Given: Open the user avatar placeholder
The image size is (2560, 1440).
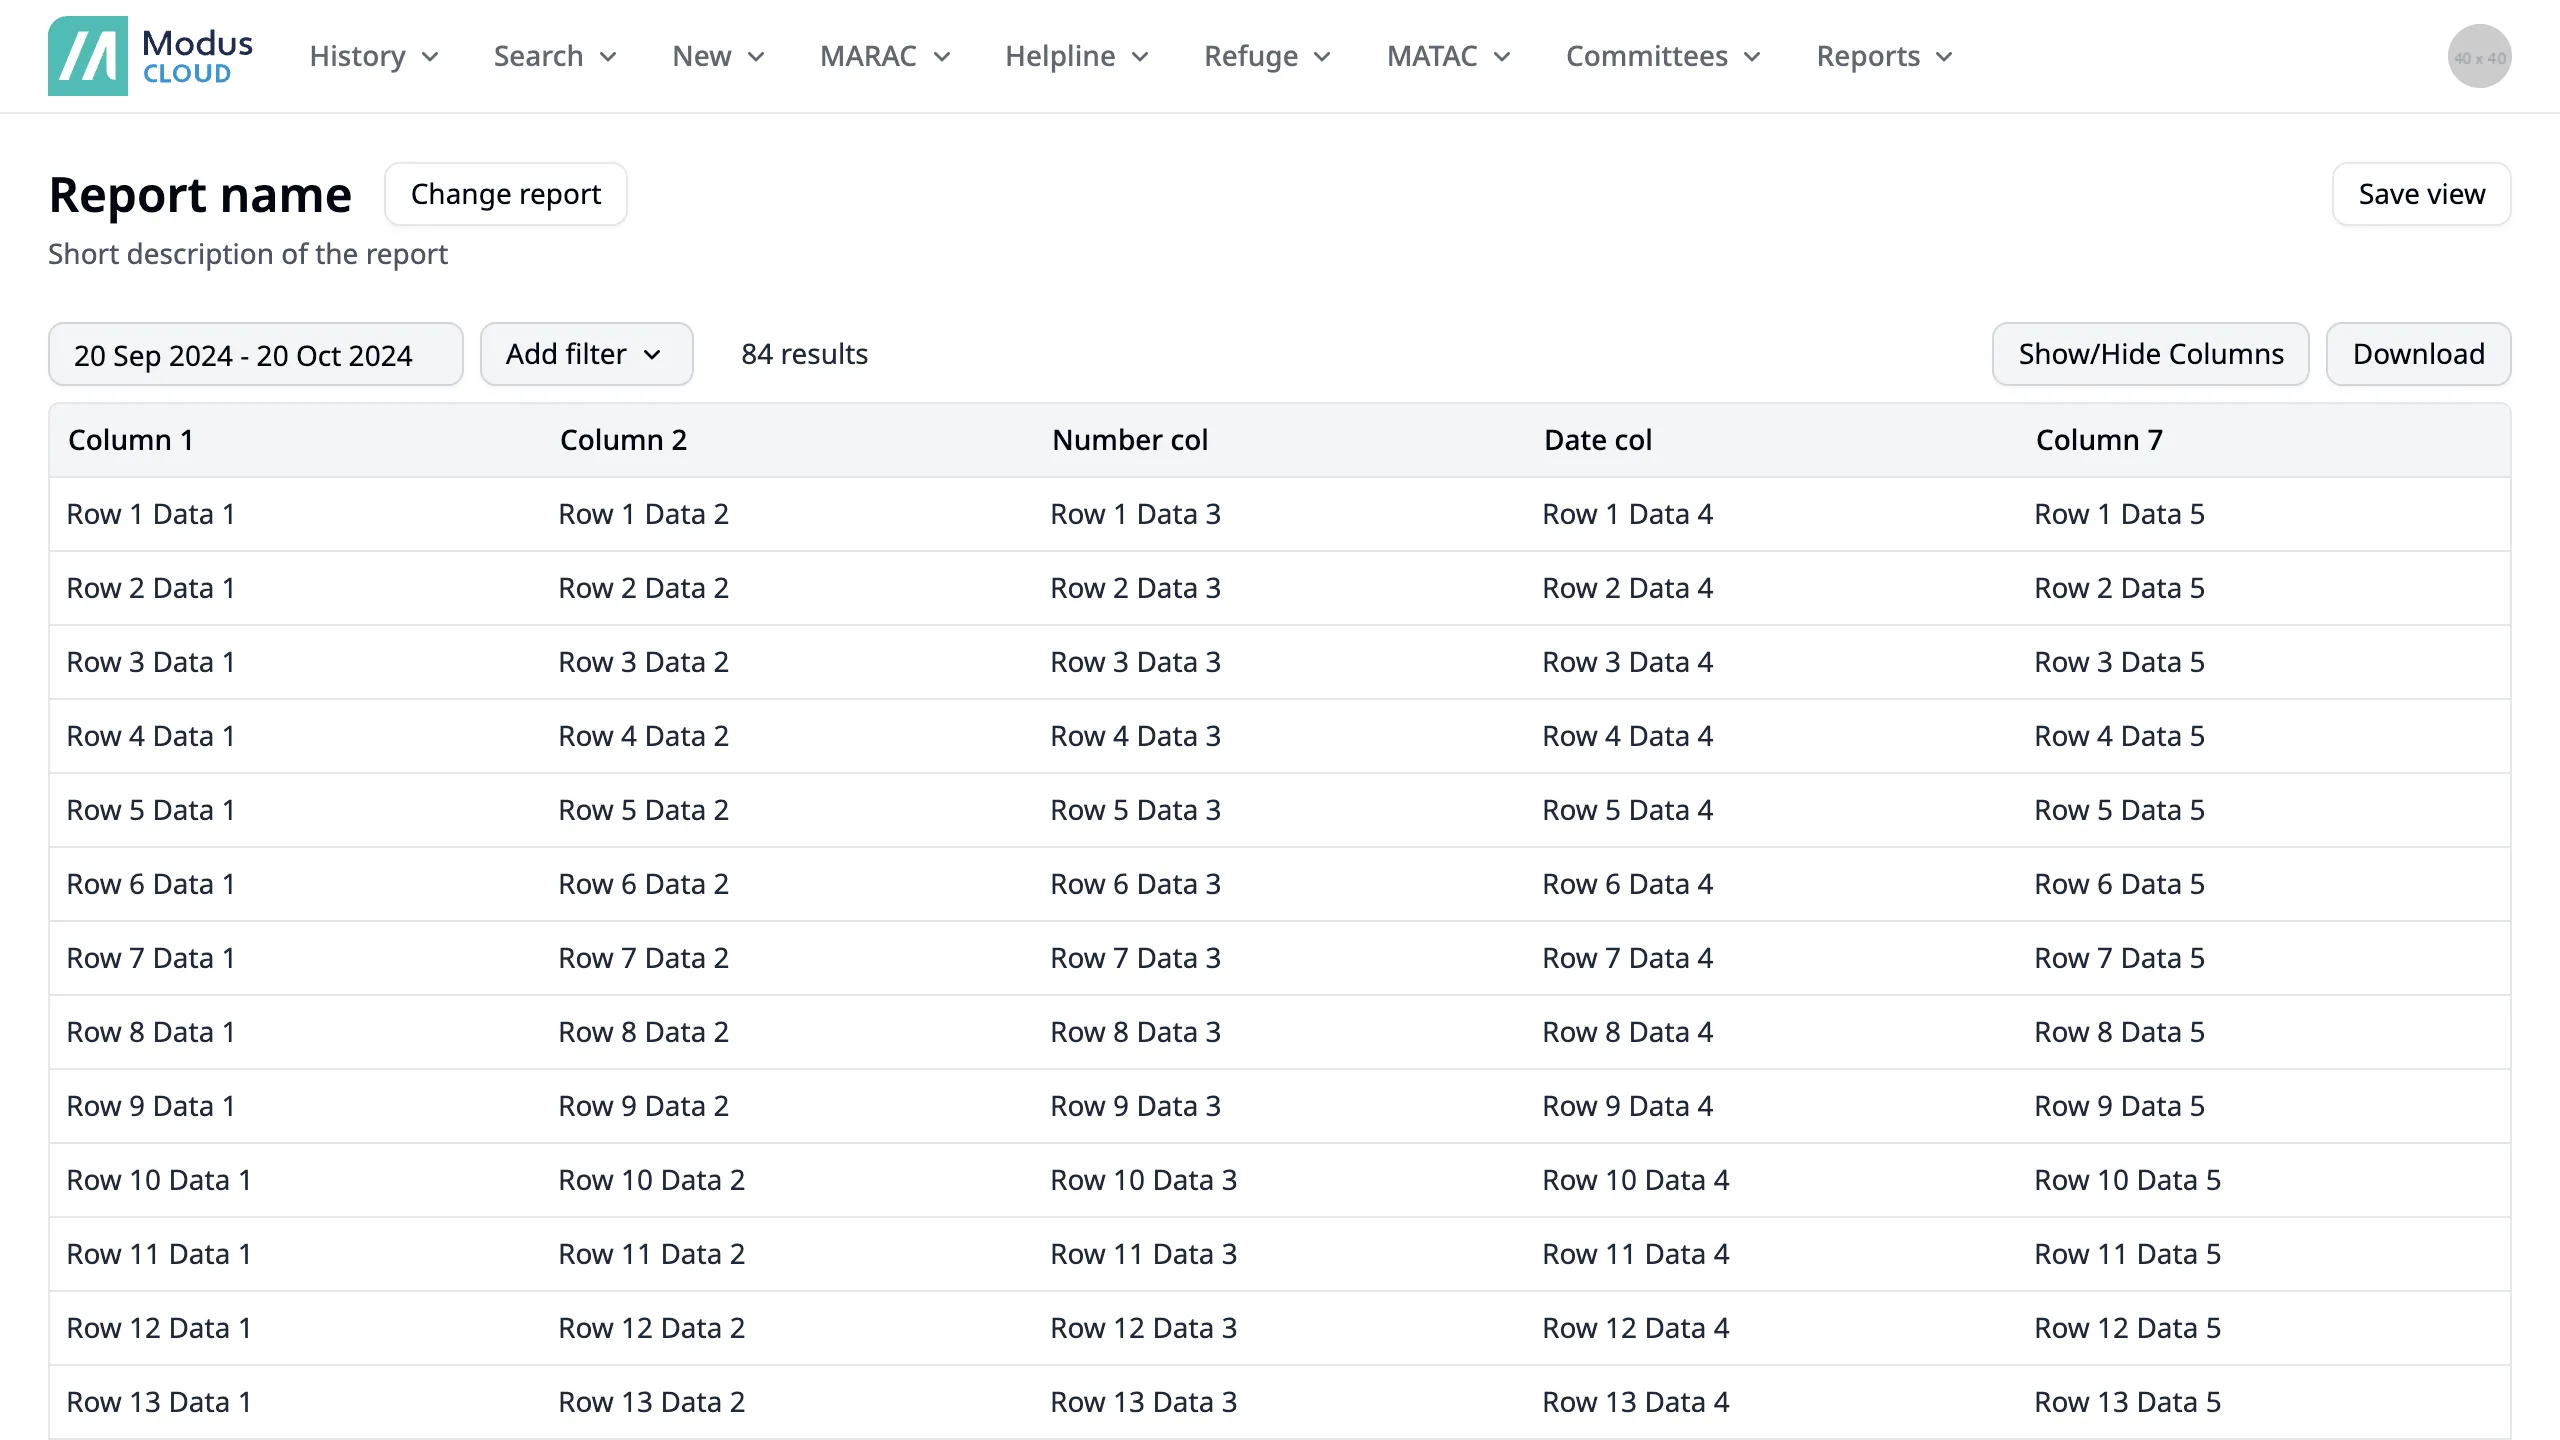Looking at the screenshot, I should [x=2478, y=56].
